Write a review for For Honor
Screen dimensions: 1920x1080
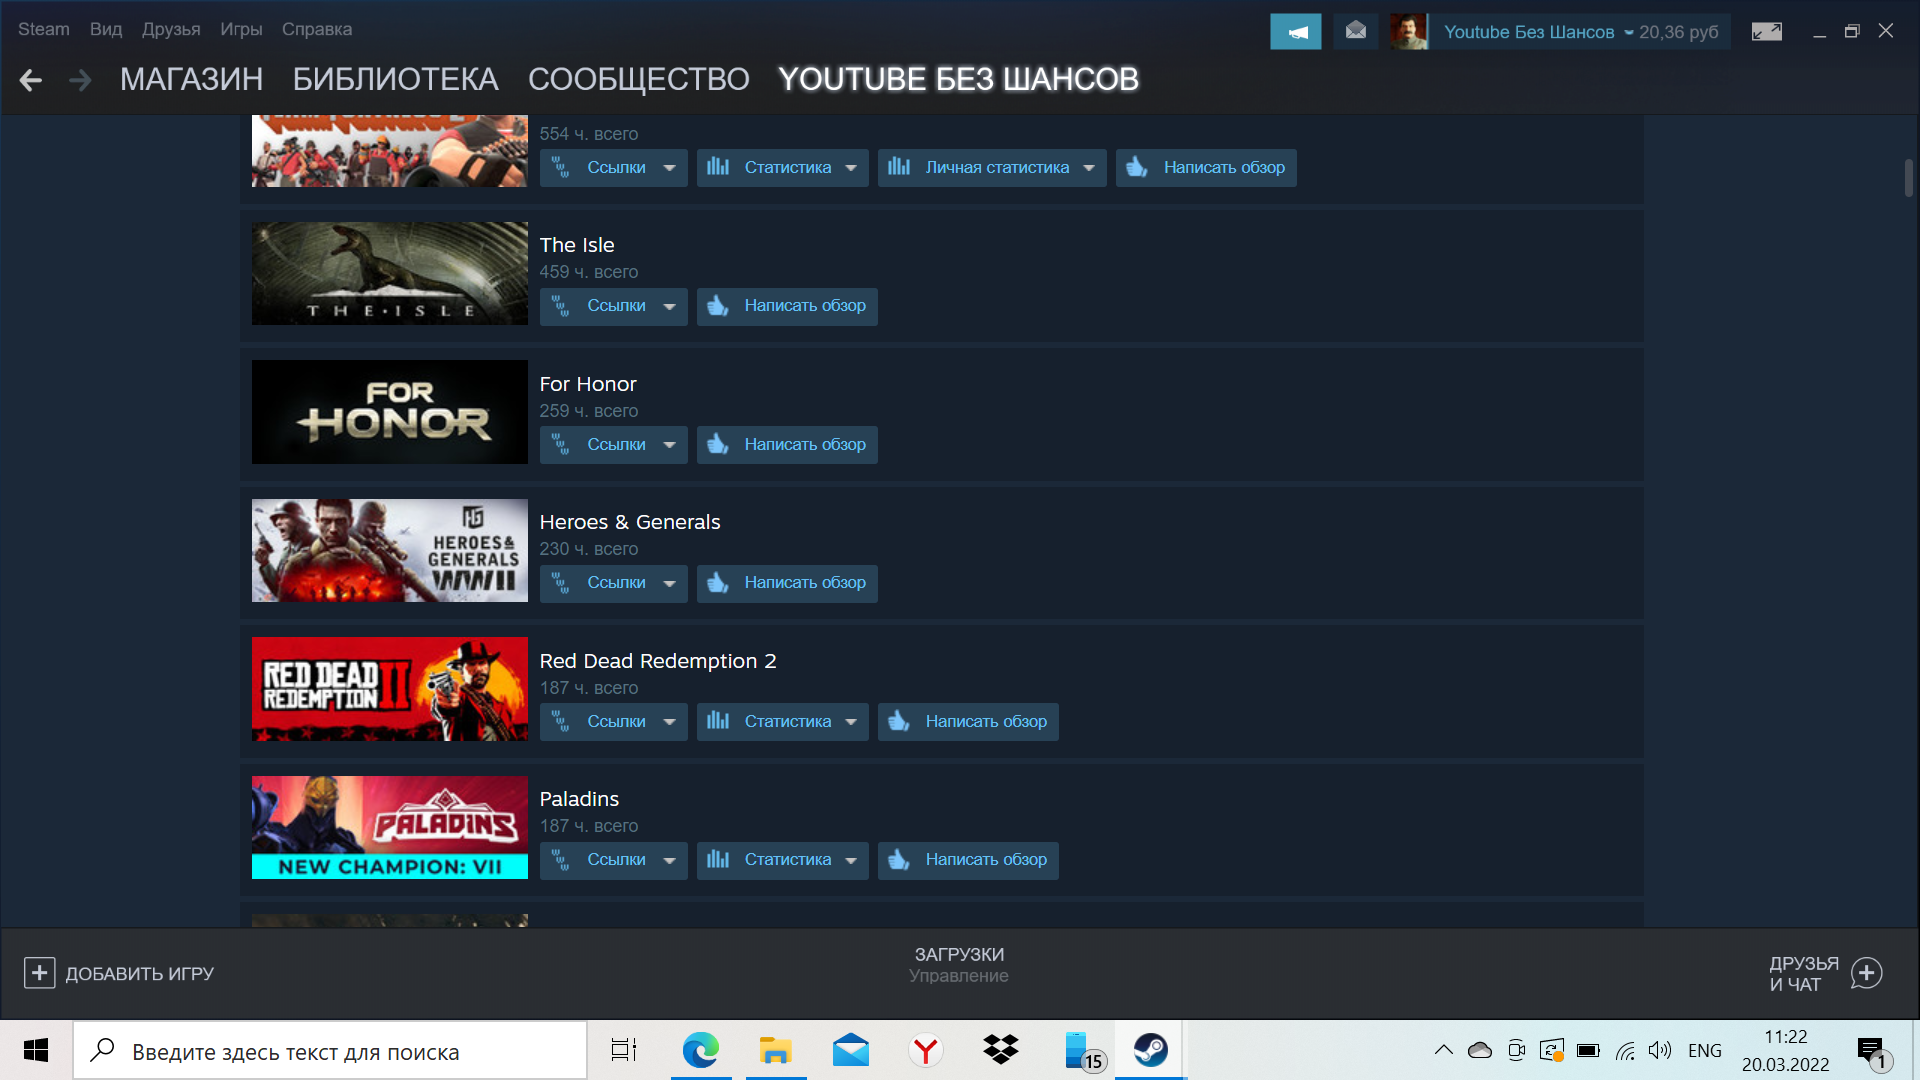[x=787, y=445]
